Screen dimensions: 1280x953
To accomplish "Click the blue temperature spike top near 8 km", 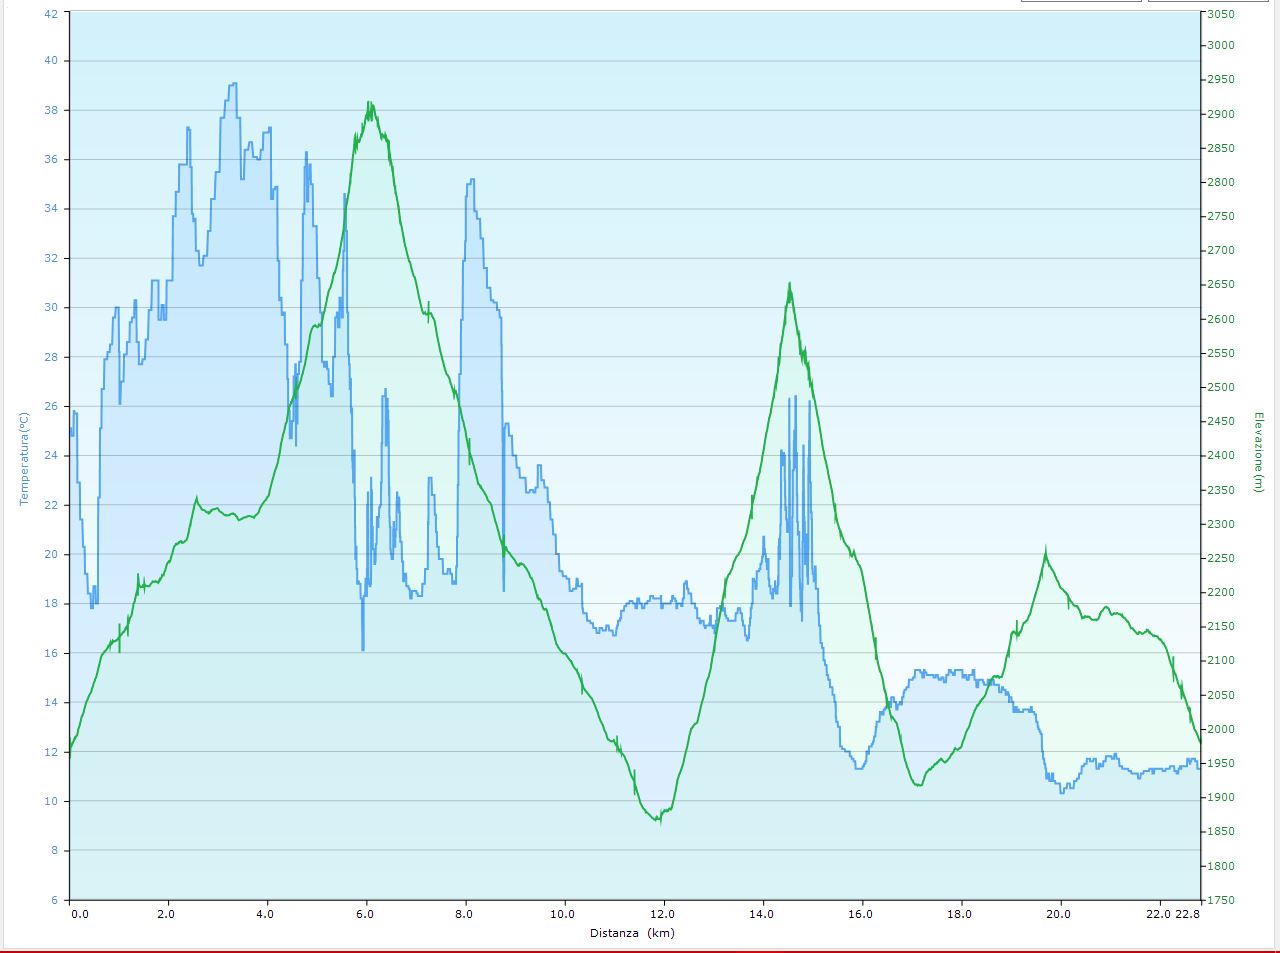I will (470, 181).
